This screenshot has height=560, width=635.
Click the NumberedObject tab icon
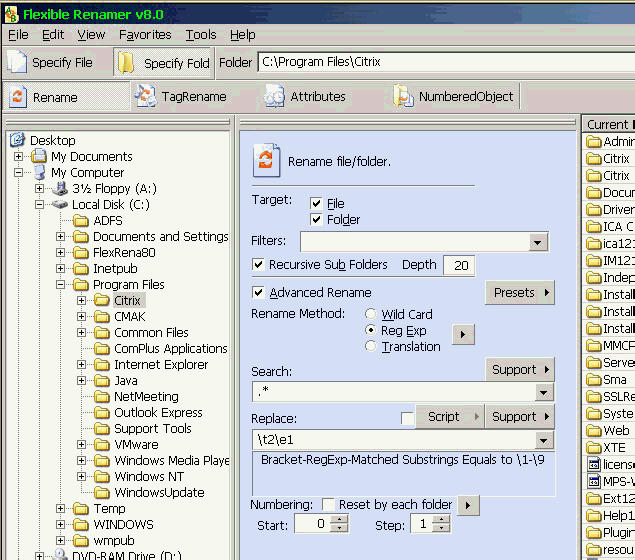click(x=403, y=97)
